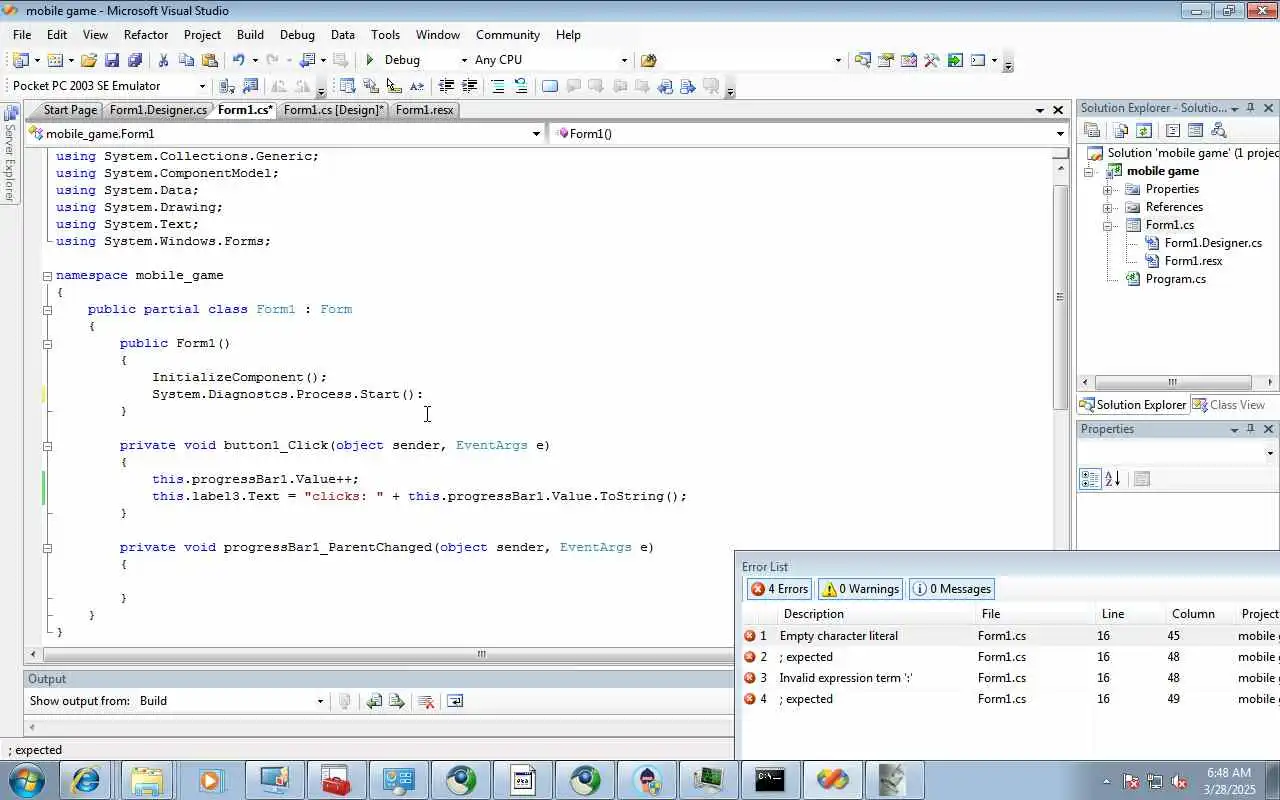Switch to the Form1.resx tab
Screen dimensions: 1280x800
[x=424, y=110]
